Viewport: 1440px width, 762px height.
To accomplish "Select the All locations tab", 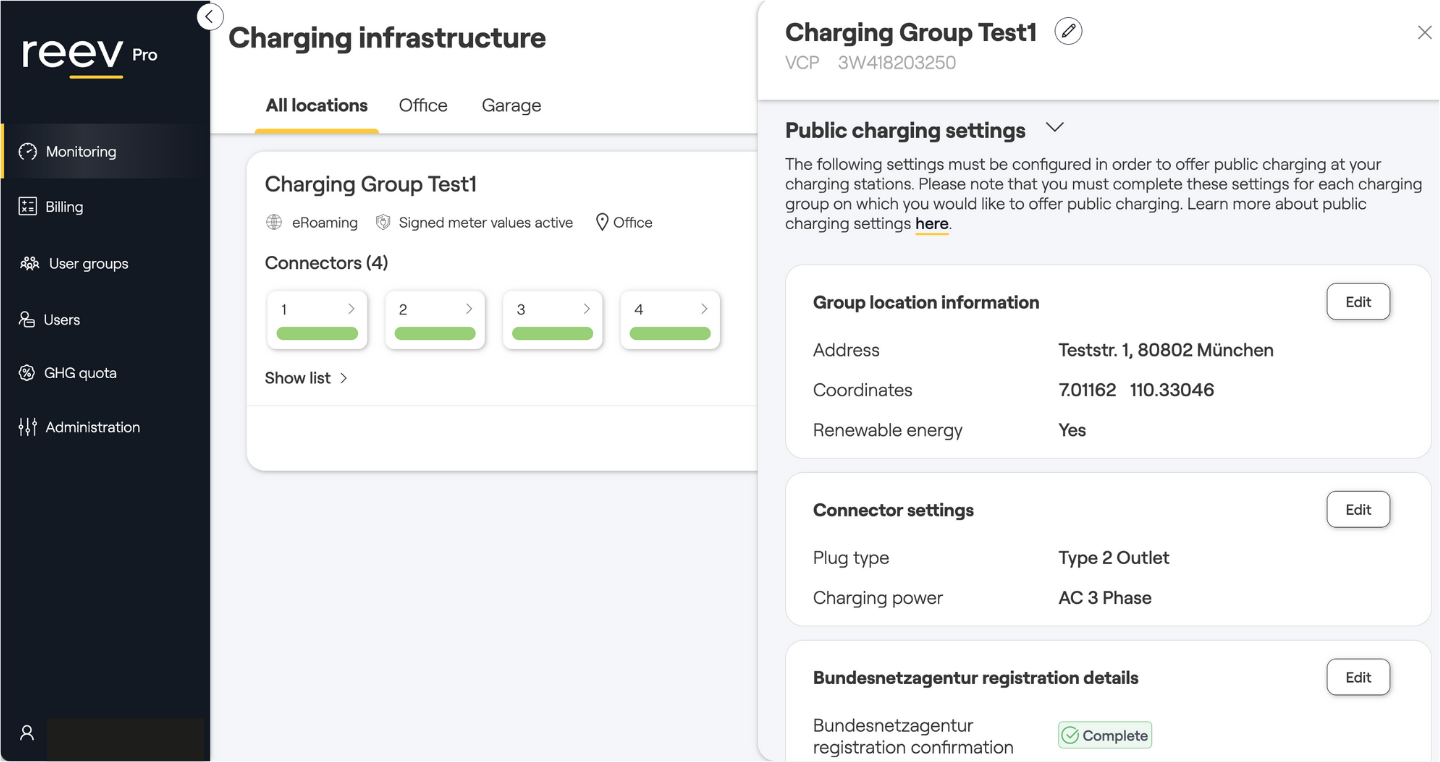I will pyautogui.click(x=316, y=106).
